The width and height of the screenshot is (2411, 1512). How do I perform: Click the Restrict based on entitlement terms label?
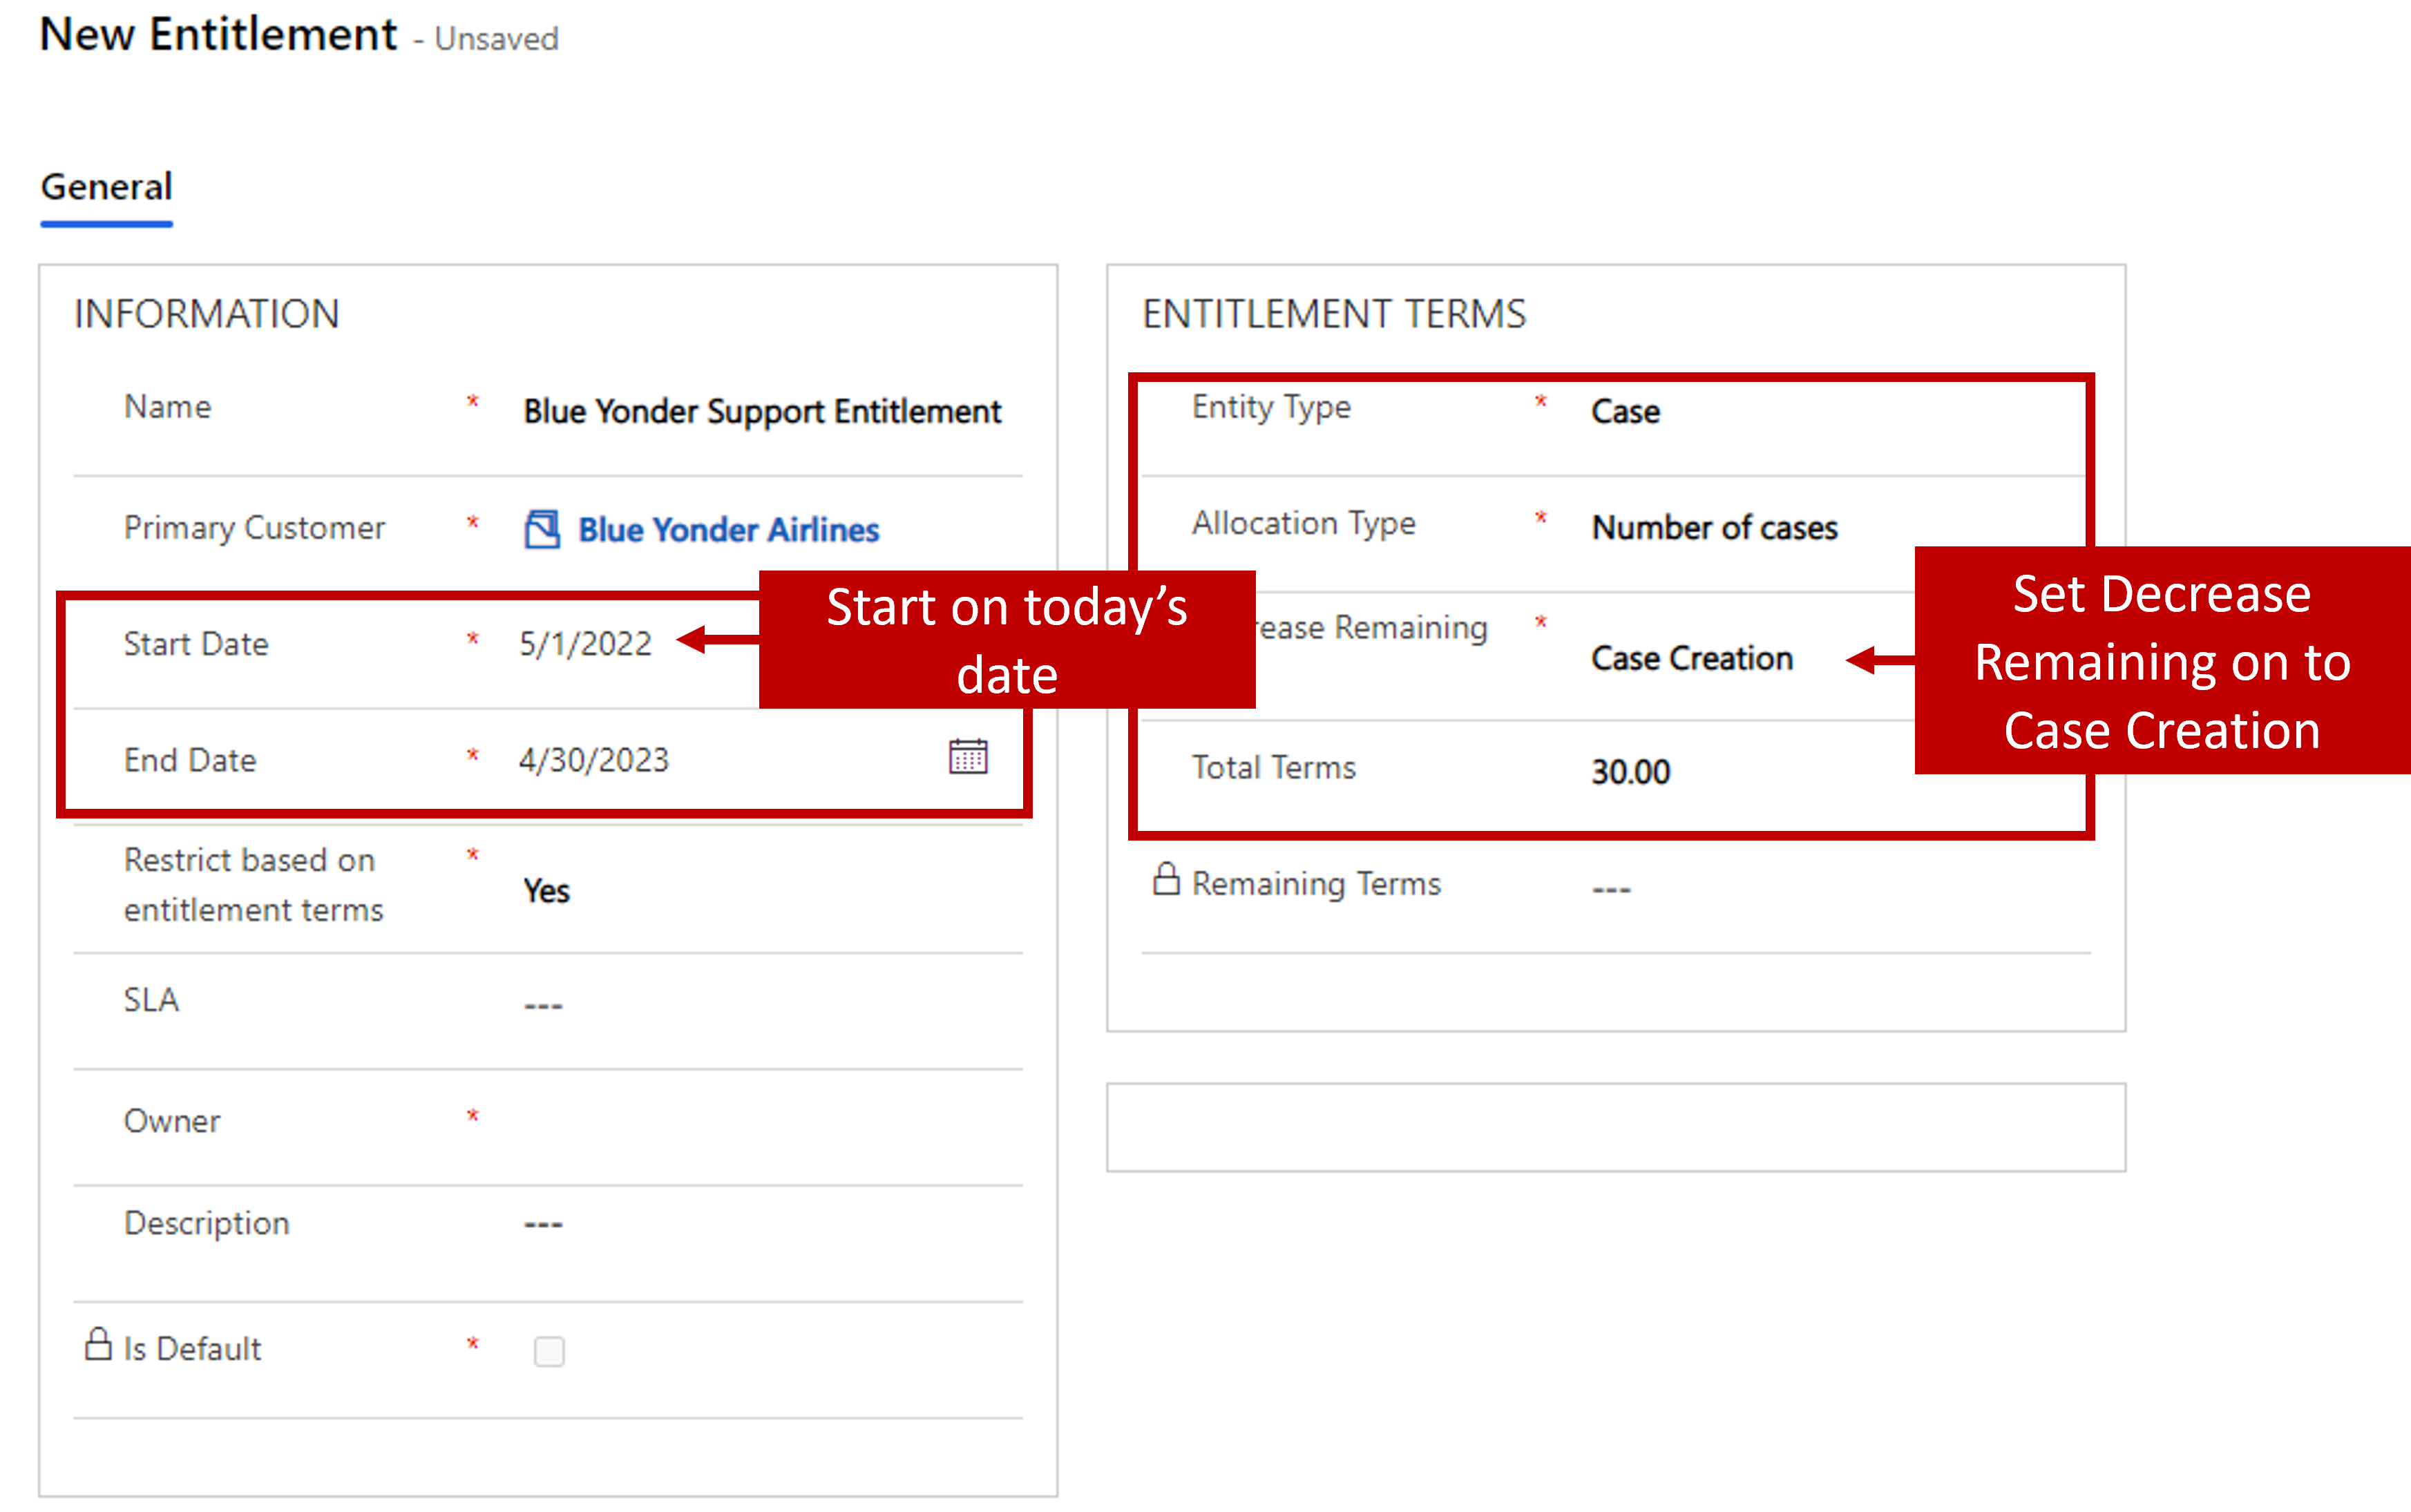pos(253,885)
